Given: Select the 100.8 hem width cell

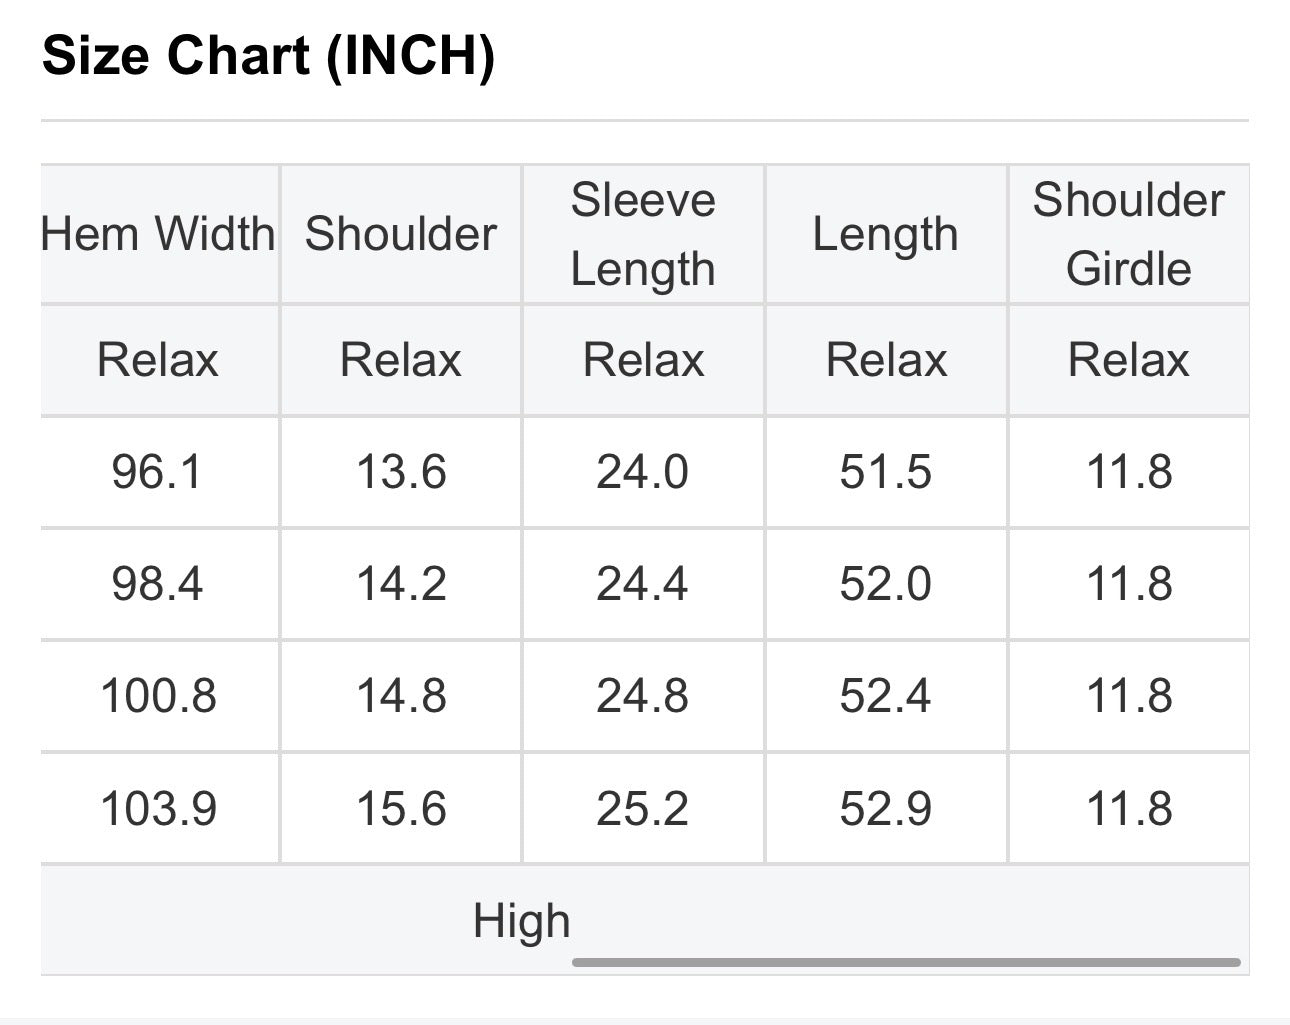Looking at the screenshot, I should [158, 696].
